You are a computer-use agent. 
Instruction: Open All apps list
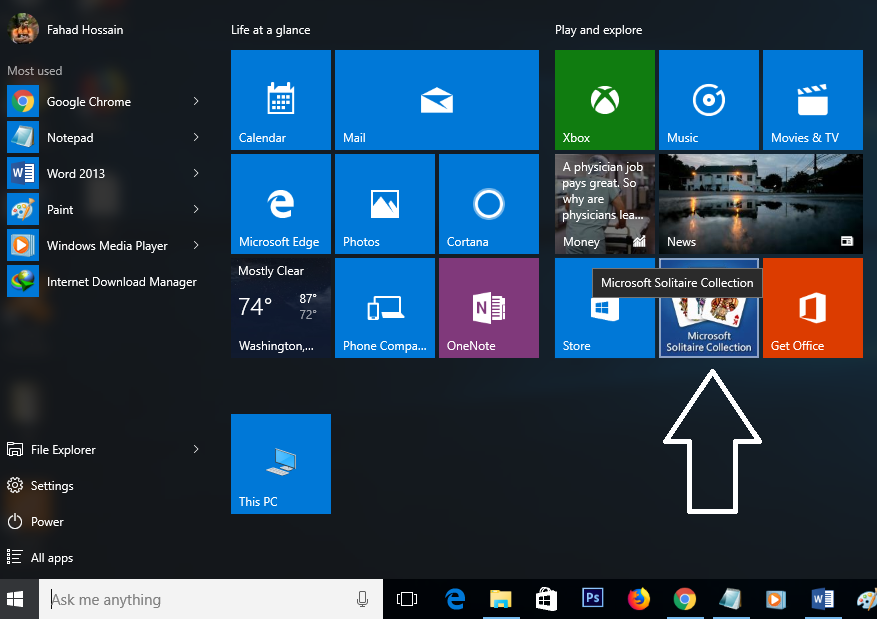(52, 558)
